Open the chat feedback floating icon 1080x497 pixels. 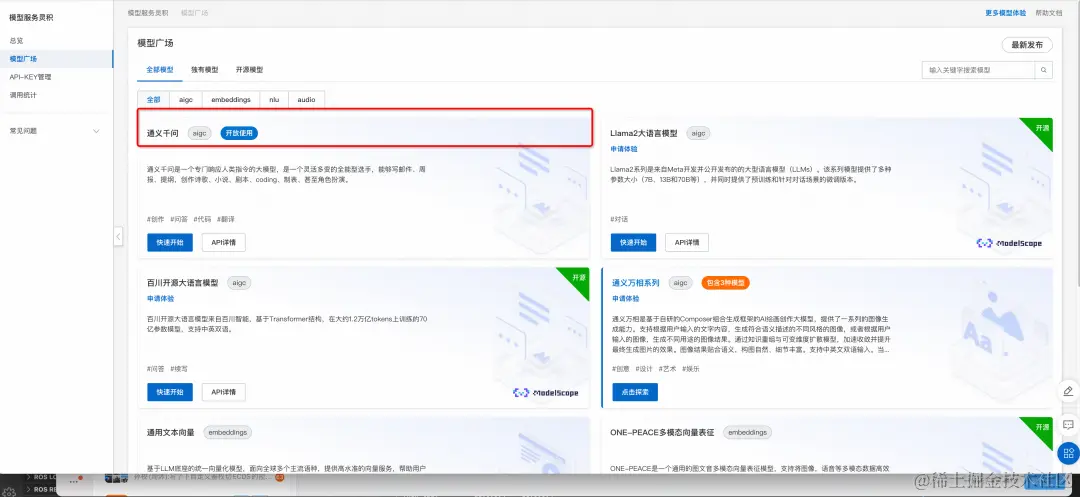click(x=1068, y=424)
